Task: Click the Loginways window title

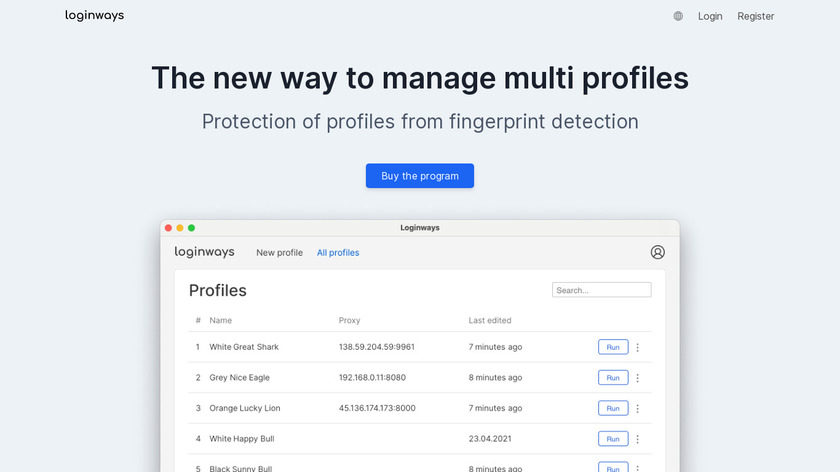Action: tap(419, 228)
